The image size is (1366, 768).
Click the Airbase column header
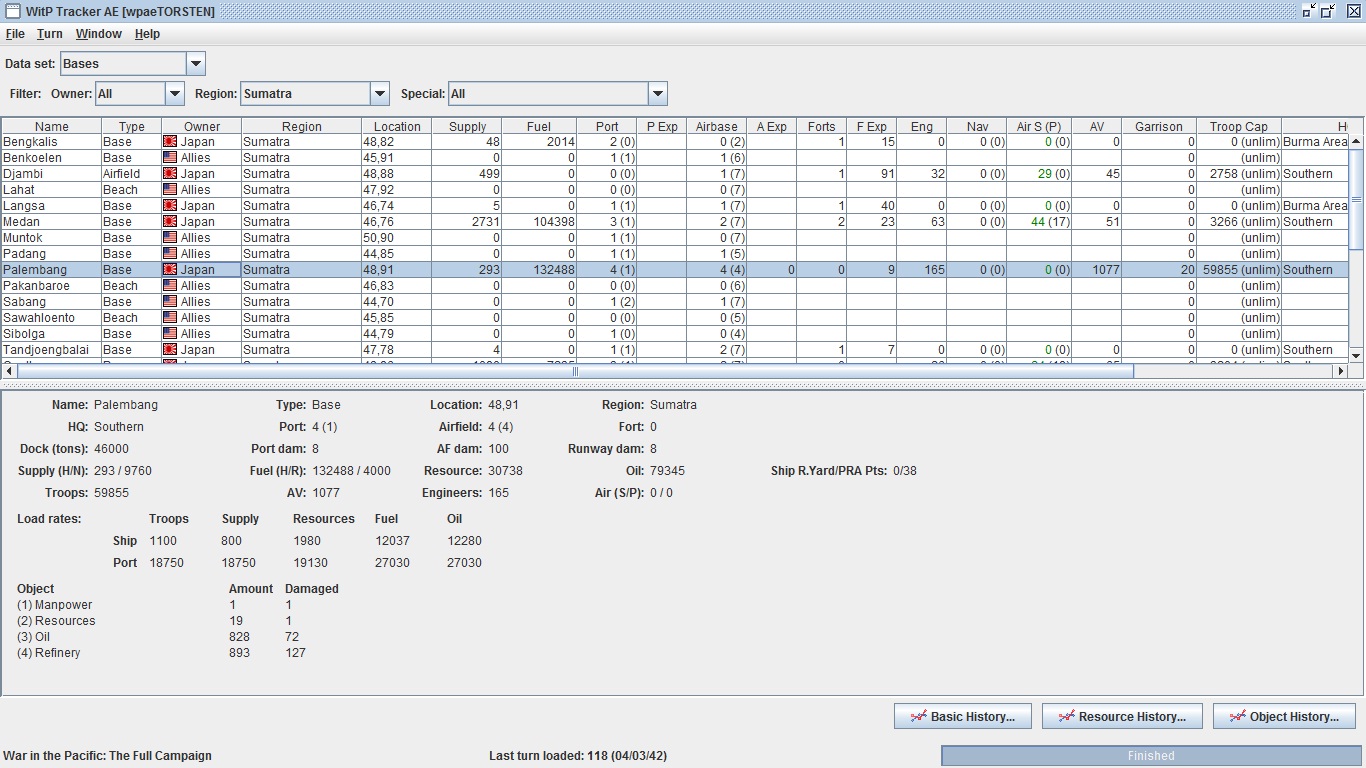[717, 126]
